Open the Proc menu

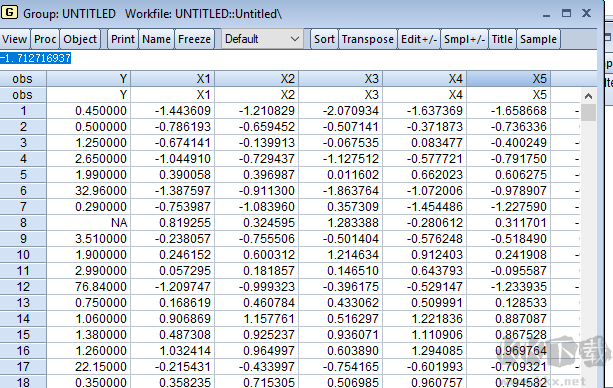45,39
